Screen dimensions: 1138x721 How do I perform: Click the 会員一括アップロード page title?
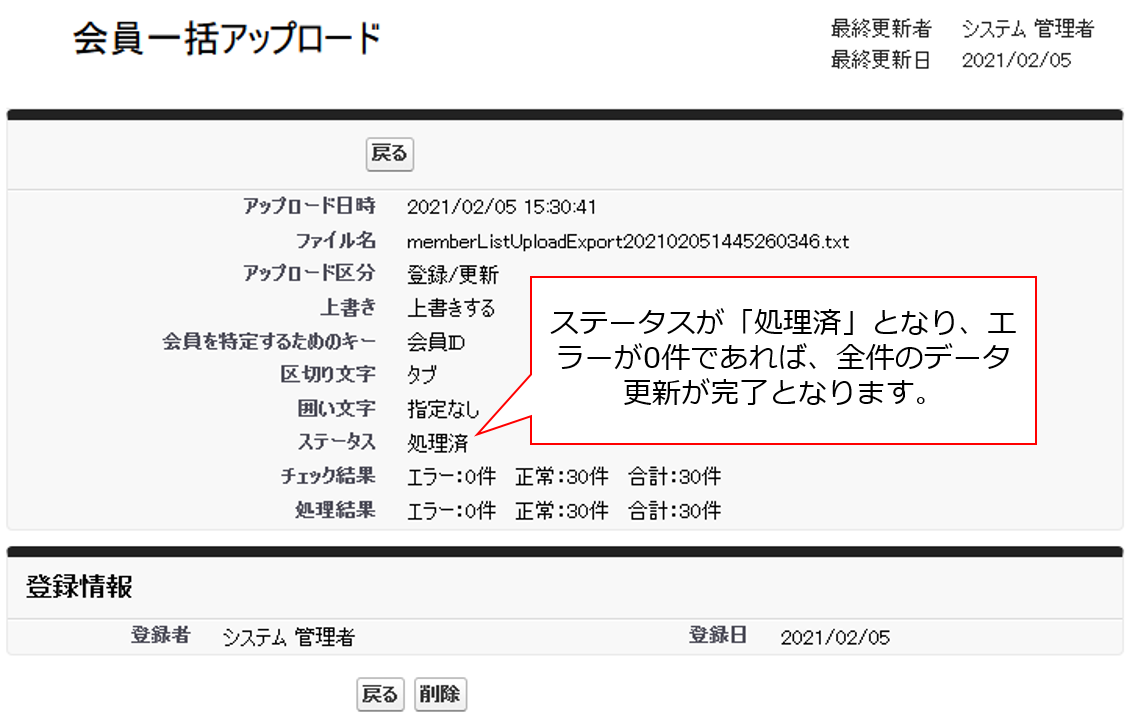tap(227, 39)
